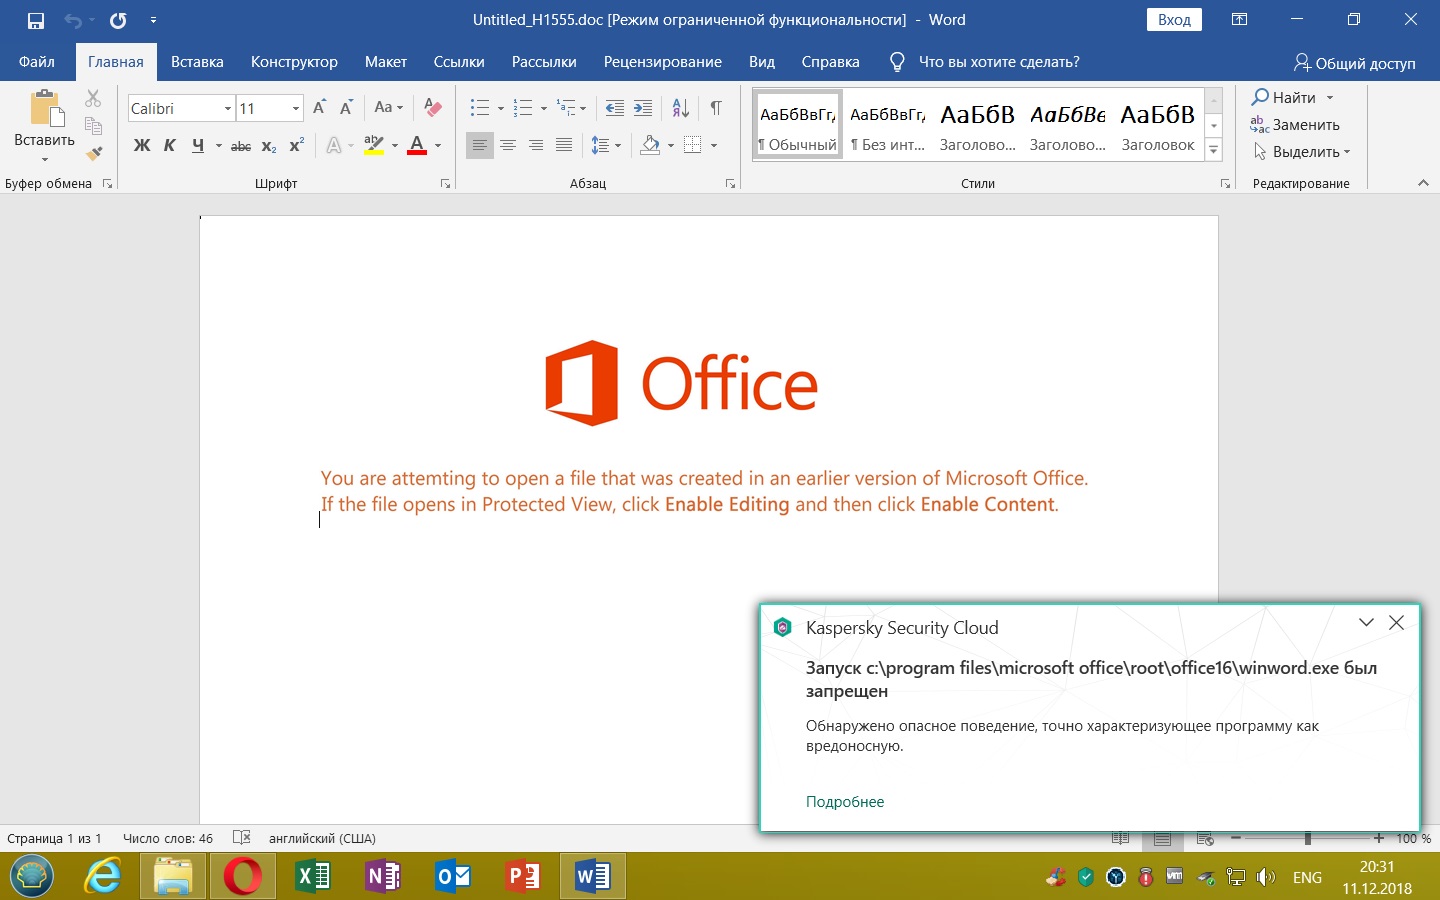Screen dimensions: 1440x900
Task: Click the Общий доступ share button
Action: click(x=1355, y=63)
